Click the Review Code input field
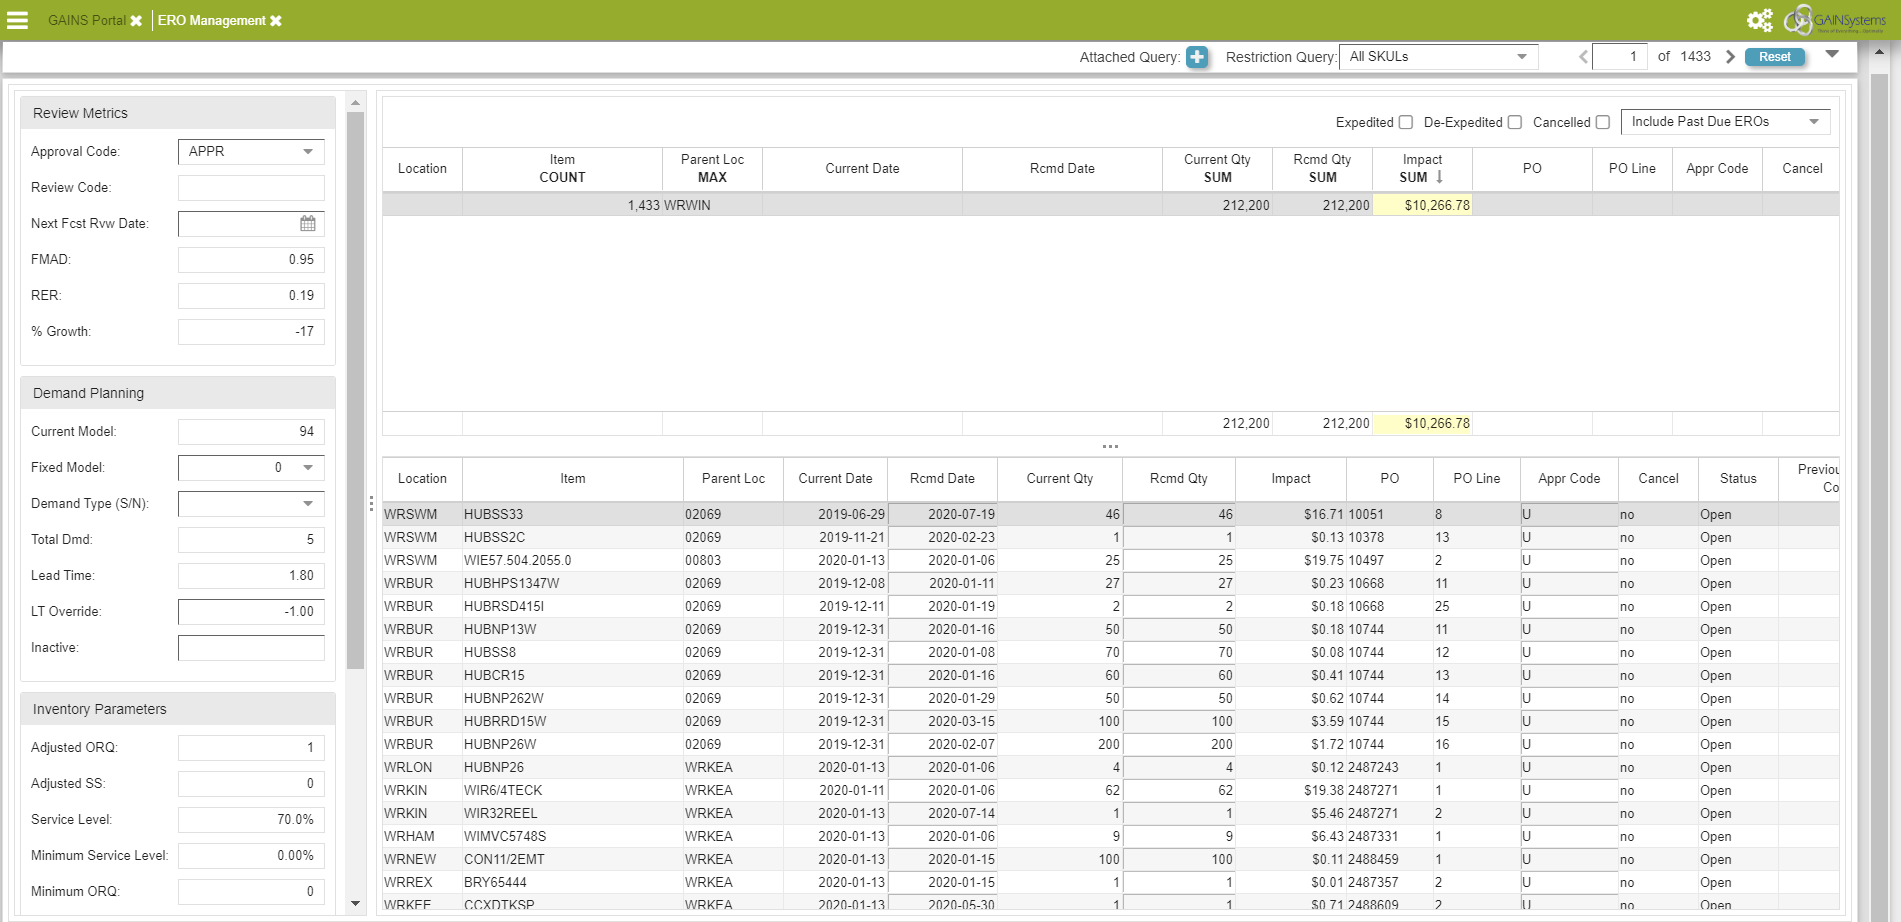 (x=251, y=188)
